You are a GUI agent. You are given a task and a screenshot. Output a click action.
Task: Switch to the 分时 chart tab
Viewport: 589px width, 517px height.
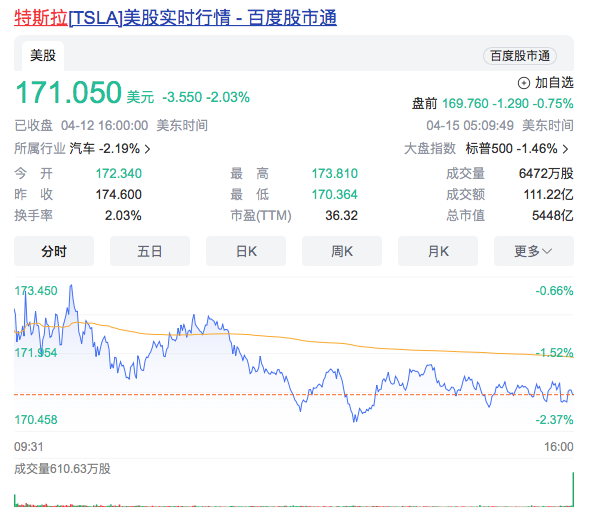[54, 251]
